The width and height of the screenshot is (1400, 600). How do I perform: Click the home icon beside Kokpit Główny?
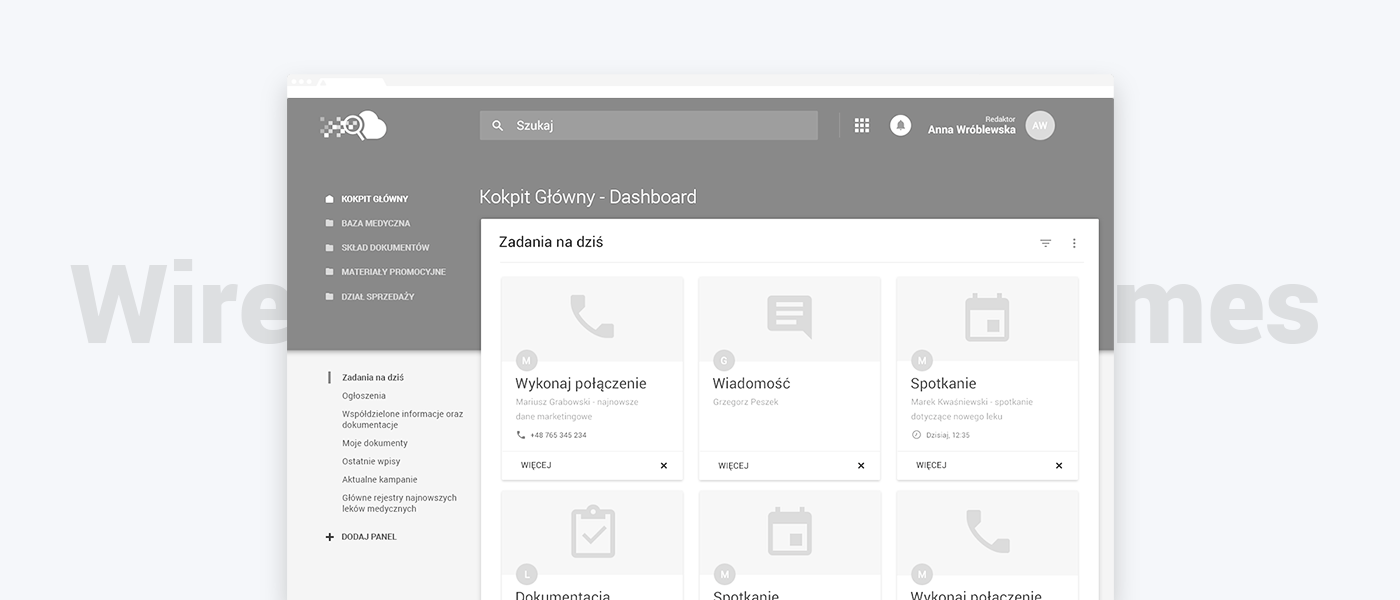coord(329,199)
